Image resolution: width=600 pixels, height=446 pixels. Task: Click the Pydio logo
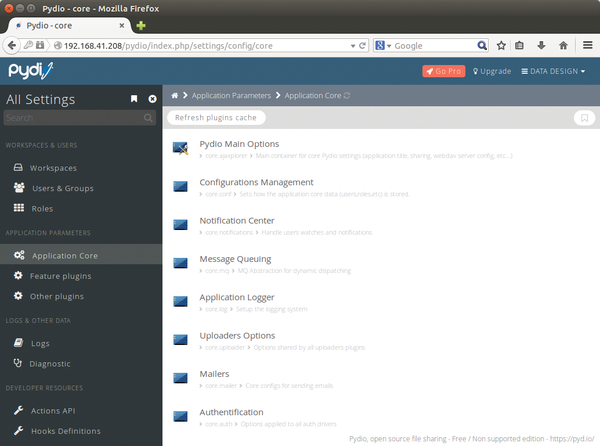[31, 71]
